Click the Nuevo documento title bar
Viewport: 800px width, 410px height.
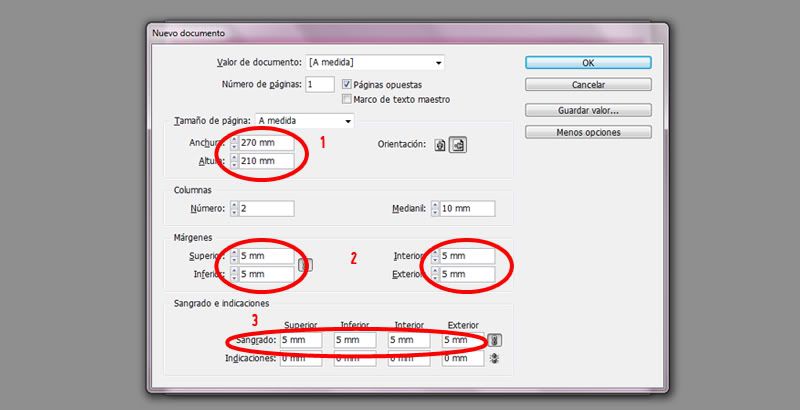coord(407,34)
